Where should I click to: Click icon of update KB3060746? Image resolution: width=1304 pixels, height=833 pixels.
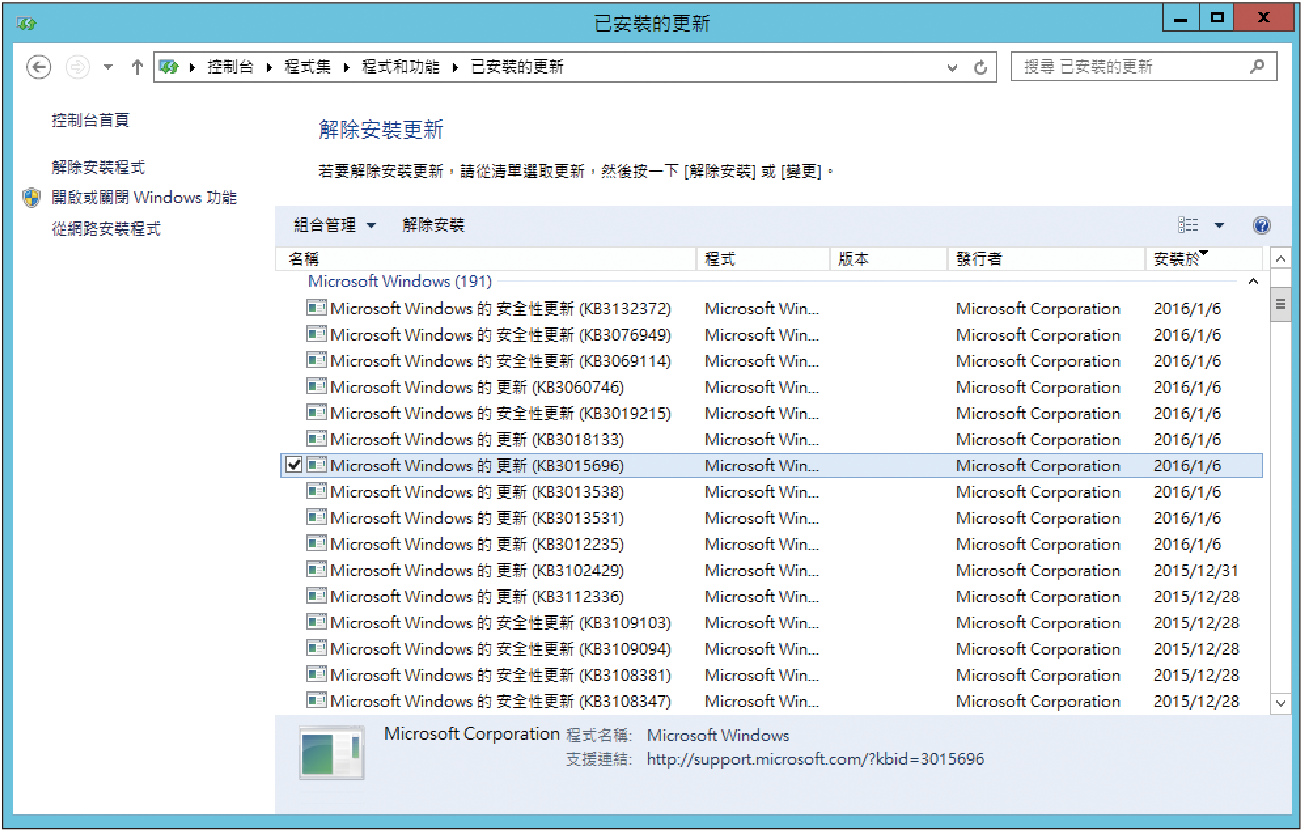point(316,387)
